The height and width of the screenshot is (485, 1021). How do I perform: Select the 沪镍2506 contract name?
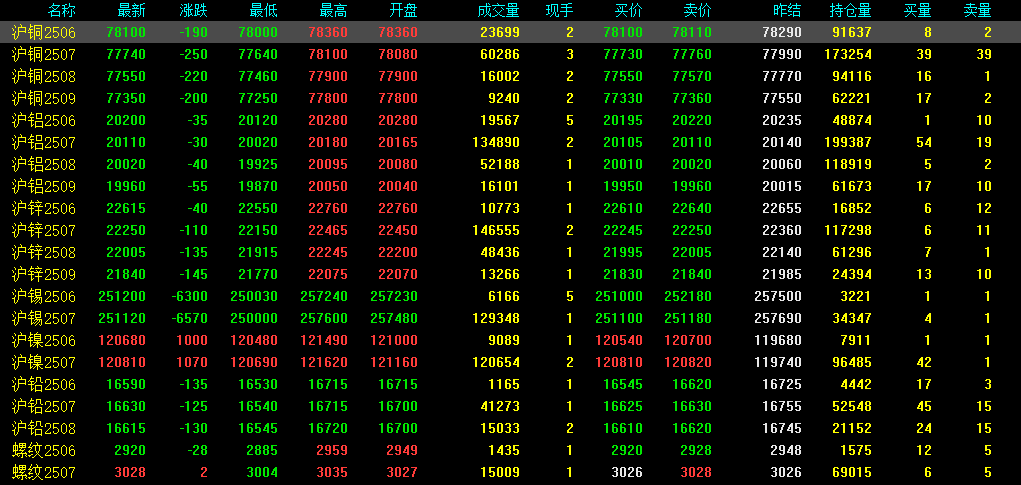(44, 340)
